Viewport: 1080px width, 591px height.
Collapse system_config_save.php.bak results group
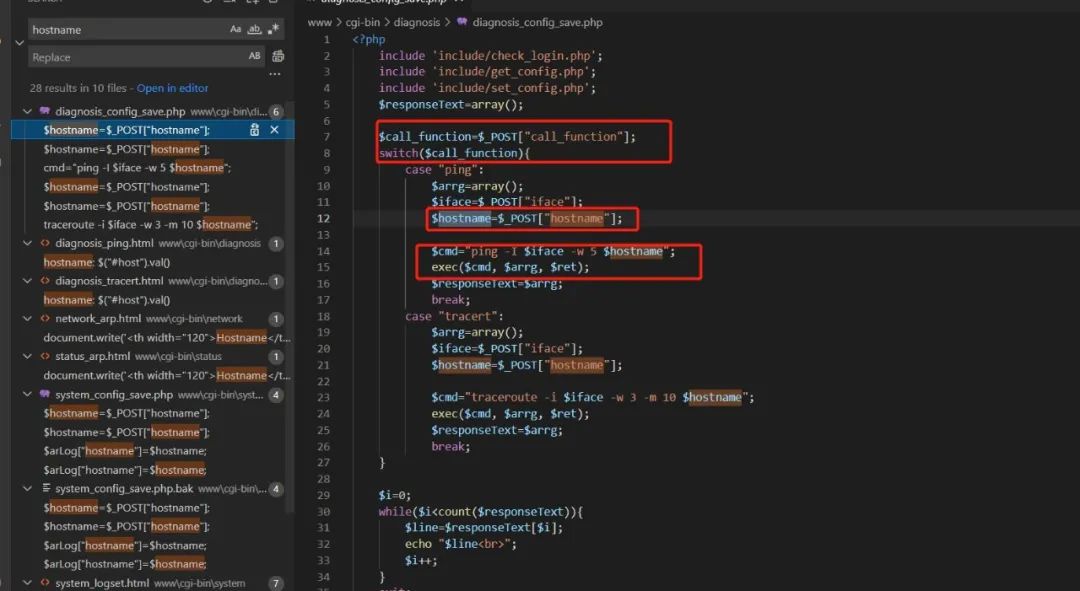[28, 488]
